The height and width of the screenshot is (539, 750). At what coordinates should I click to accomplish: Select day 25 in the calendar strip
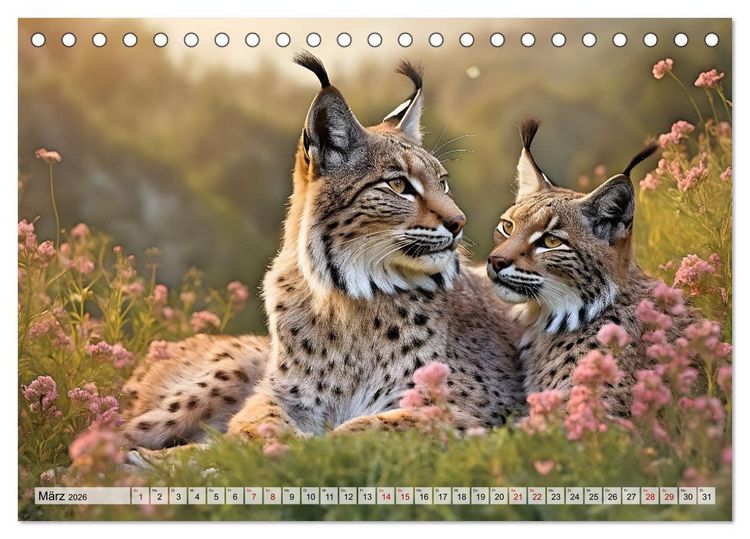pos(594,496)
